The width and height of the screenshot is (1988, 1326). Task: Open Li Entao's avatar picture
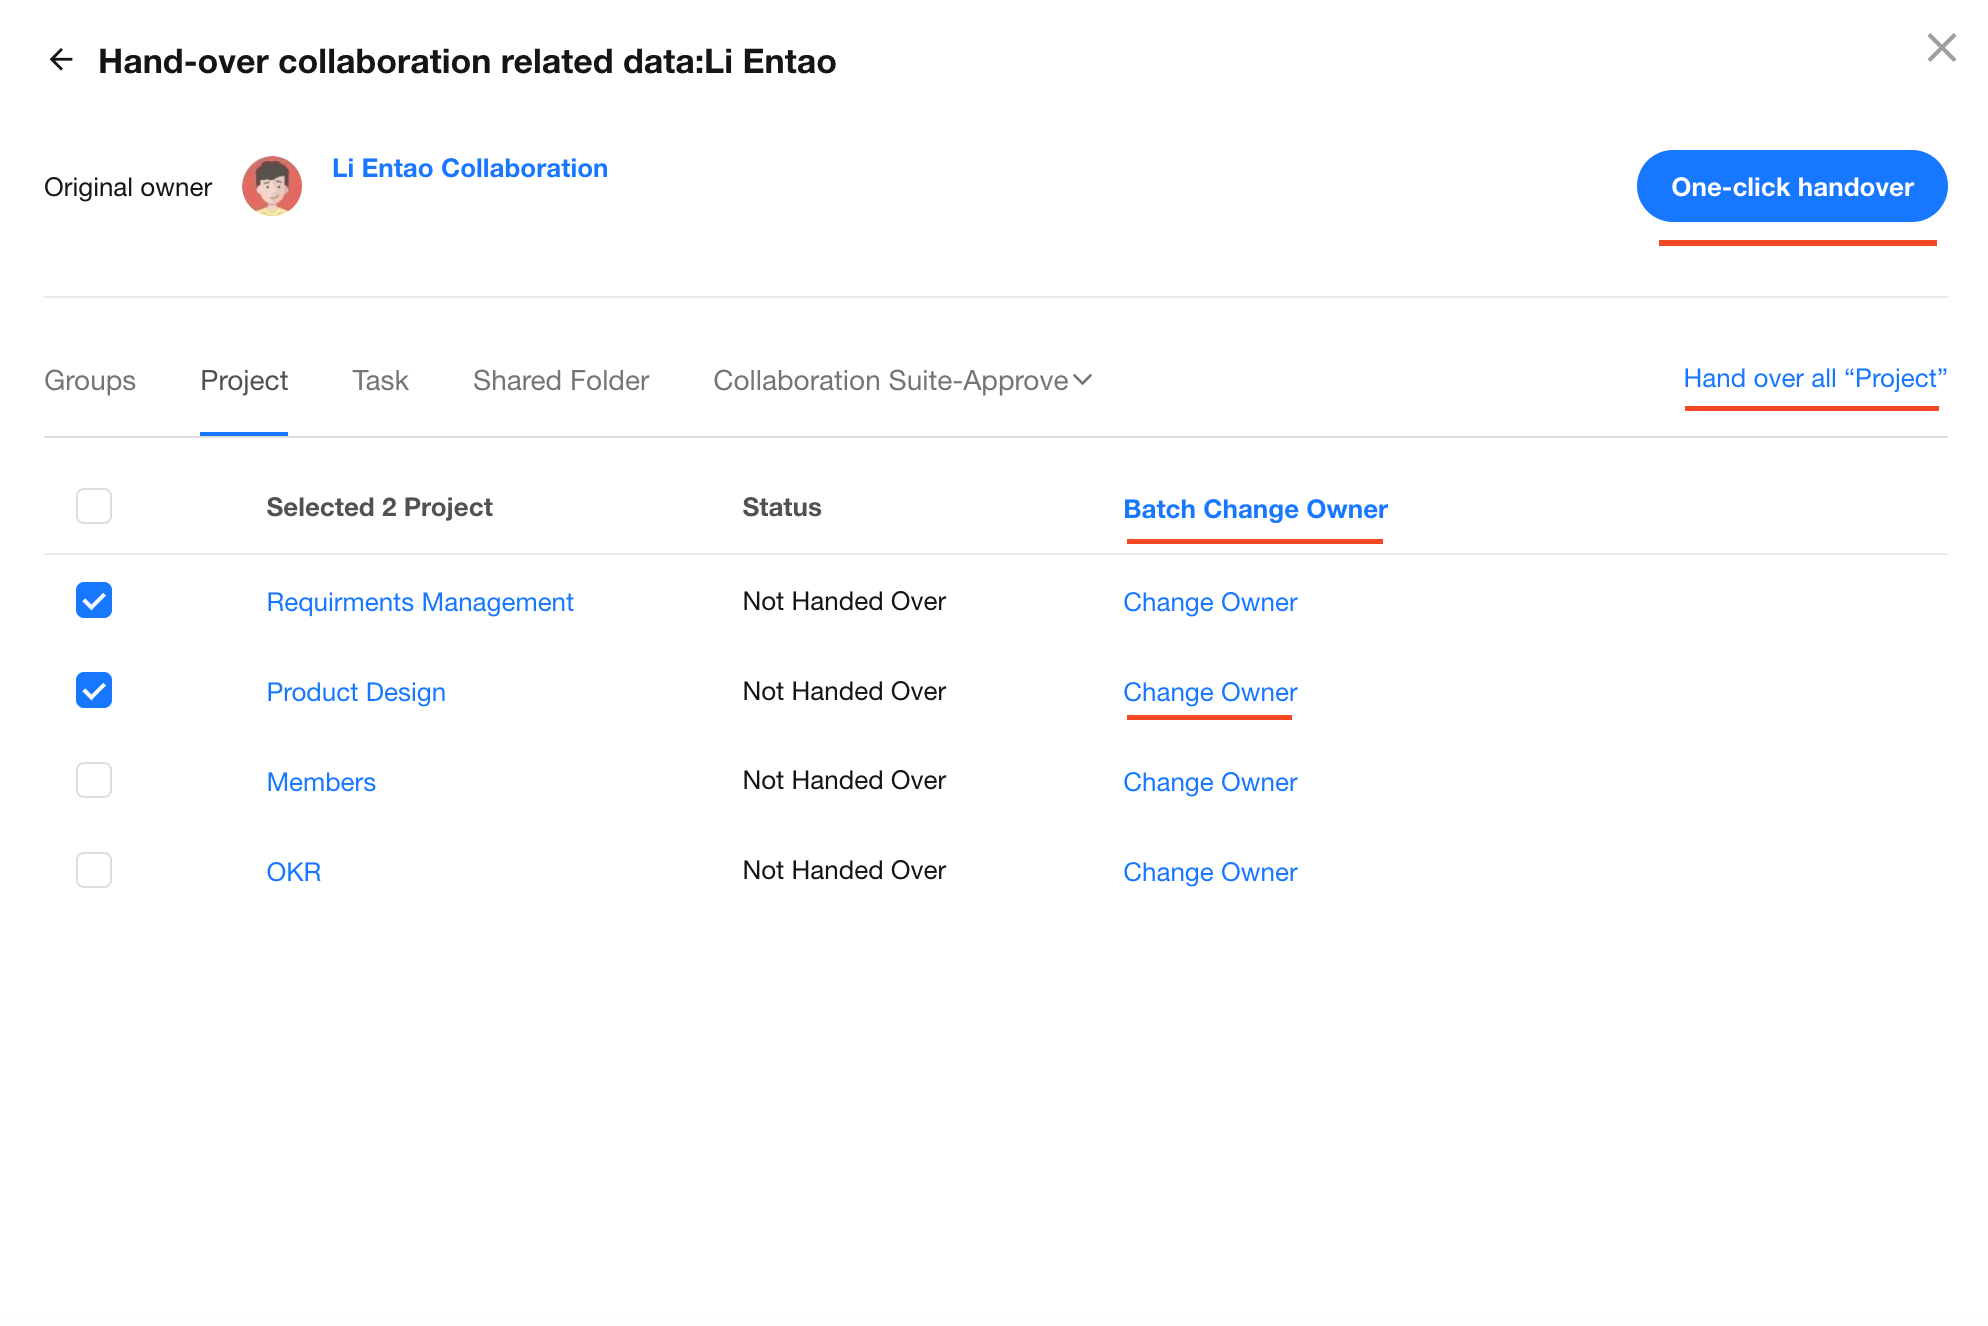click(272, 186)
